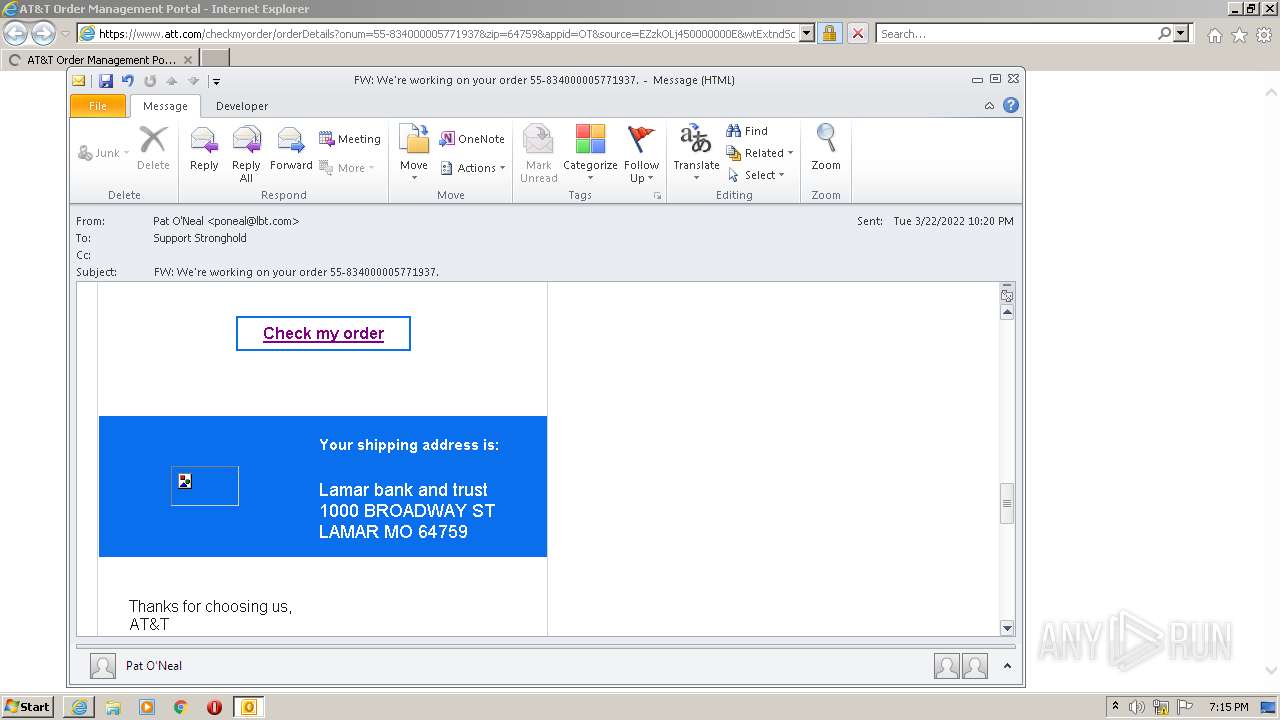Open the Meeting reply option
1280x720 pixels.
(x=350, y=139)
